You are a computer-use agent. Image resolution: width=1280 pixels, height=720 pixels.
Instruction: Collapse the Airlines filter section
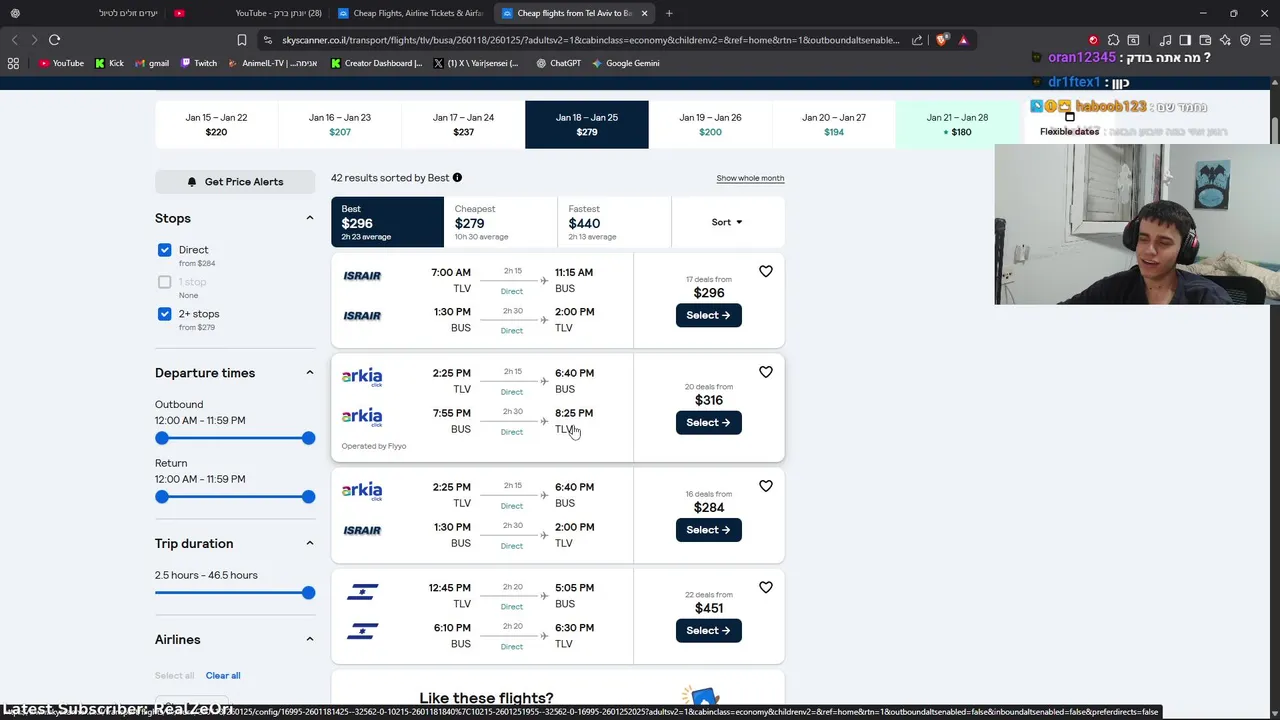tap(309, 639)
